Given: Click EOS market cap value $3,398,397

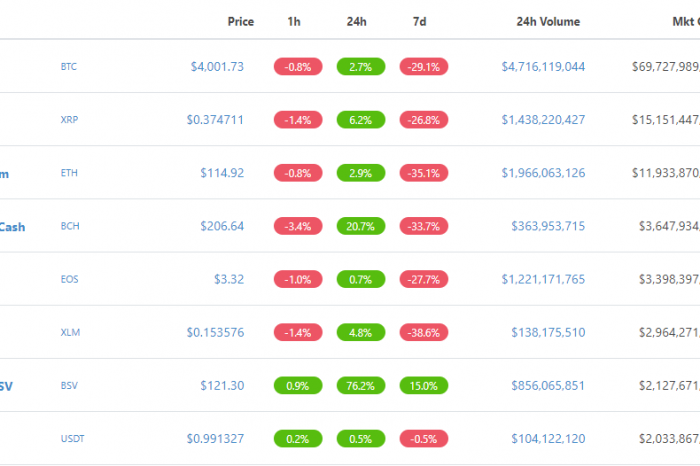Looking at the screenshot, I should pyautogui.click(x=669, y=279).
